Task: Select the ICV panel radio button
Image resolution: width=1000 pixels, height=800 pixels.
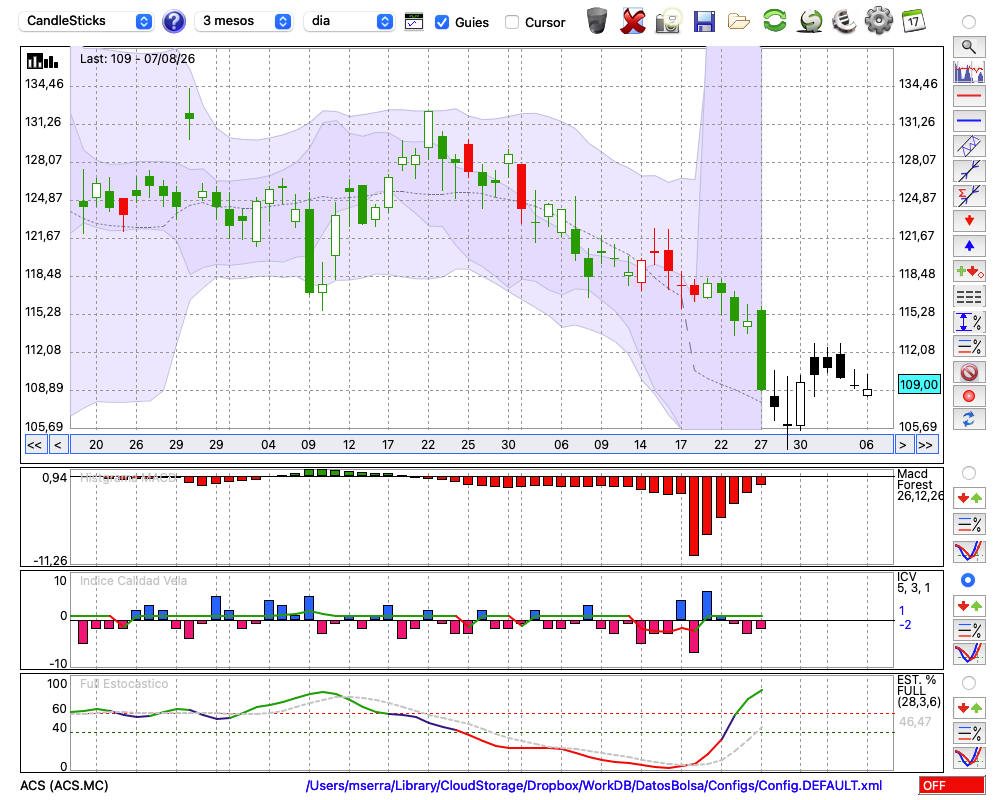Action: (x=968, y=580)
